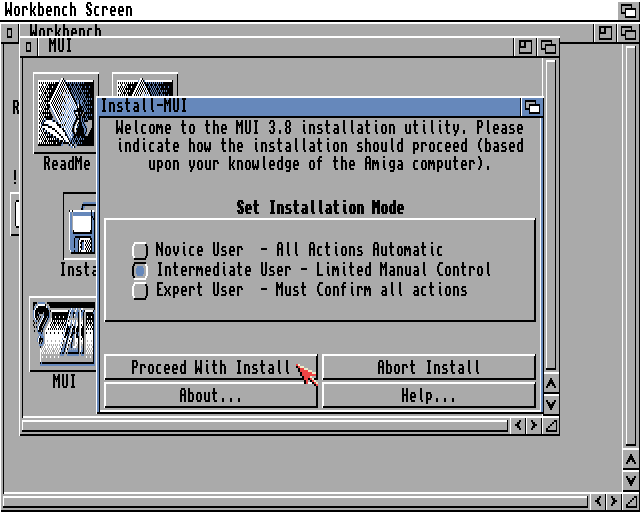This screenshot has width=640, height=512.
Task: Open the MUI question mark icon
Action: [x=63, y=334]
